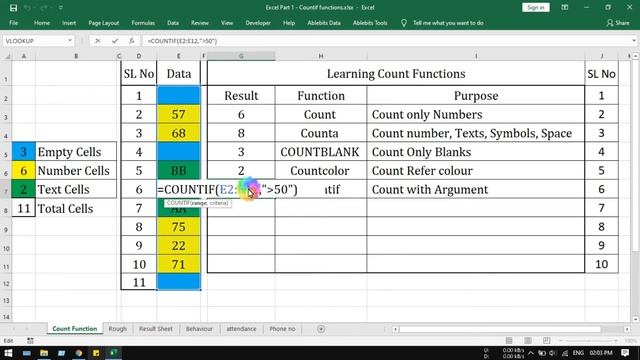Click the 'Count only Numbers' purpose cell
The width and height of the screenshot is (640, 360).
point(476,114)
